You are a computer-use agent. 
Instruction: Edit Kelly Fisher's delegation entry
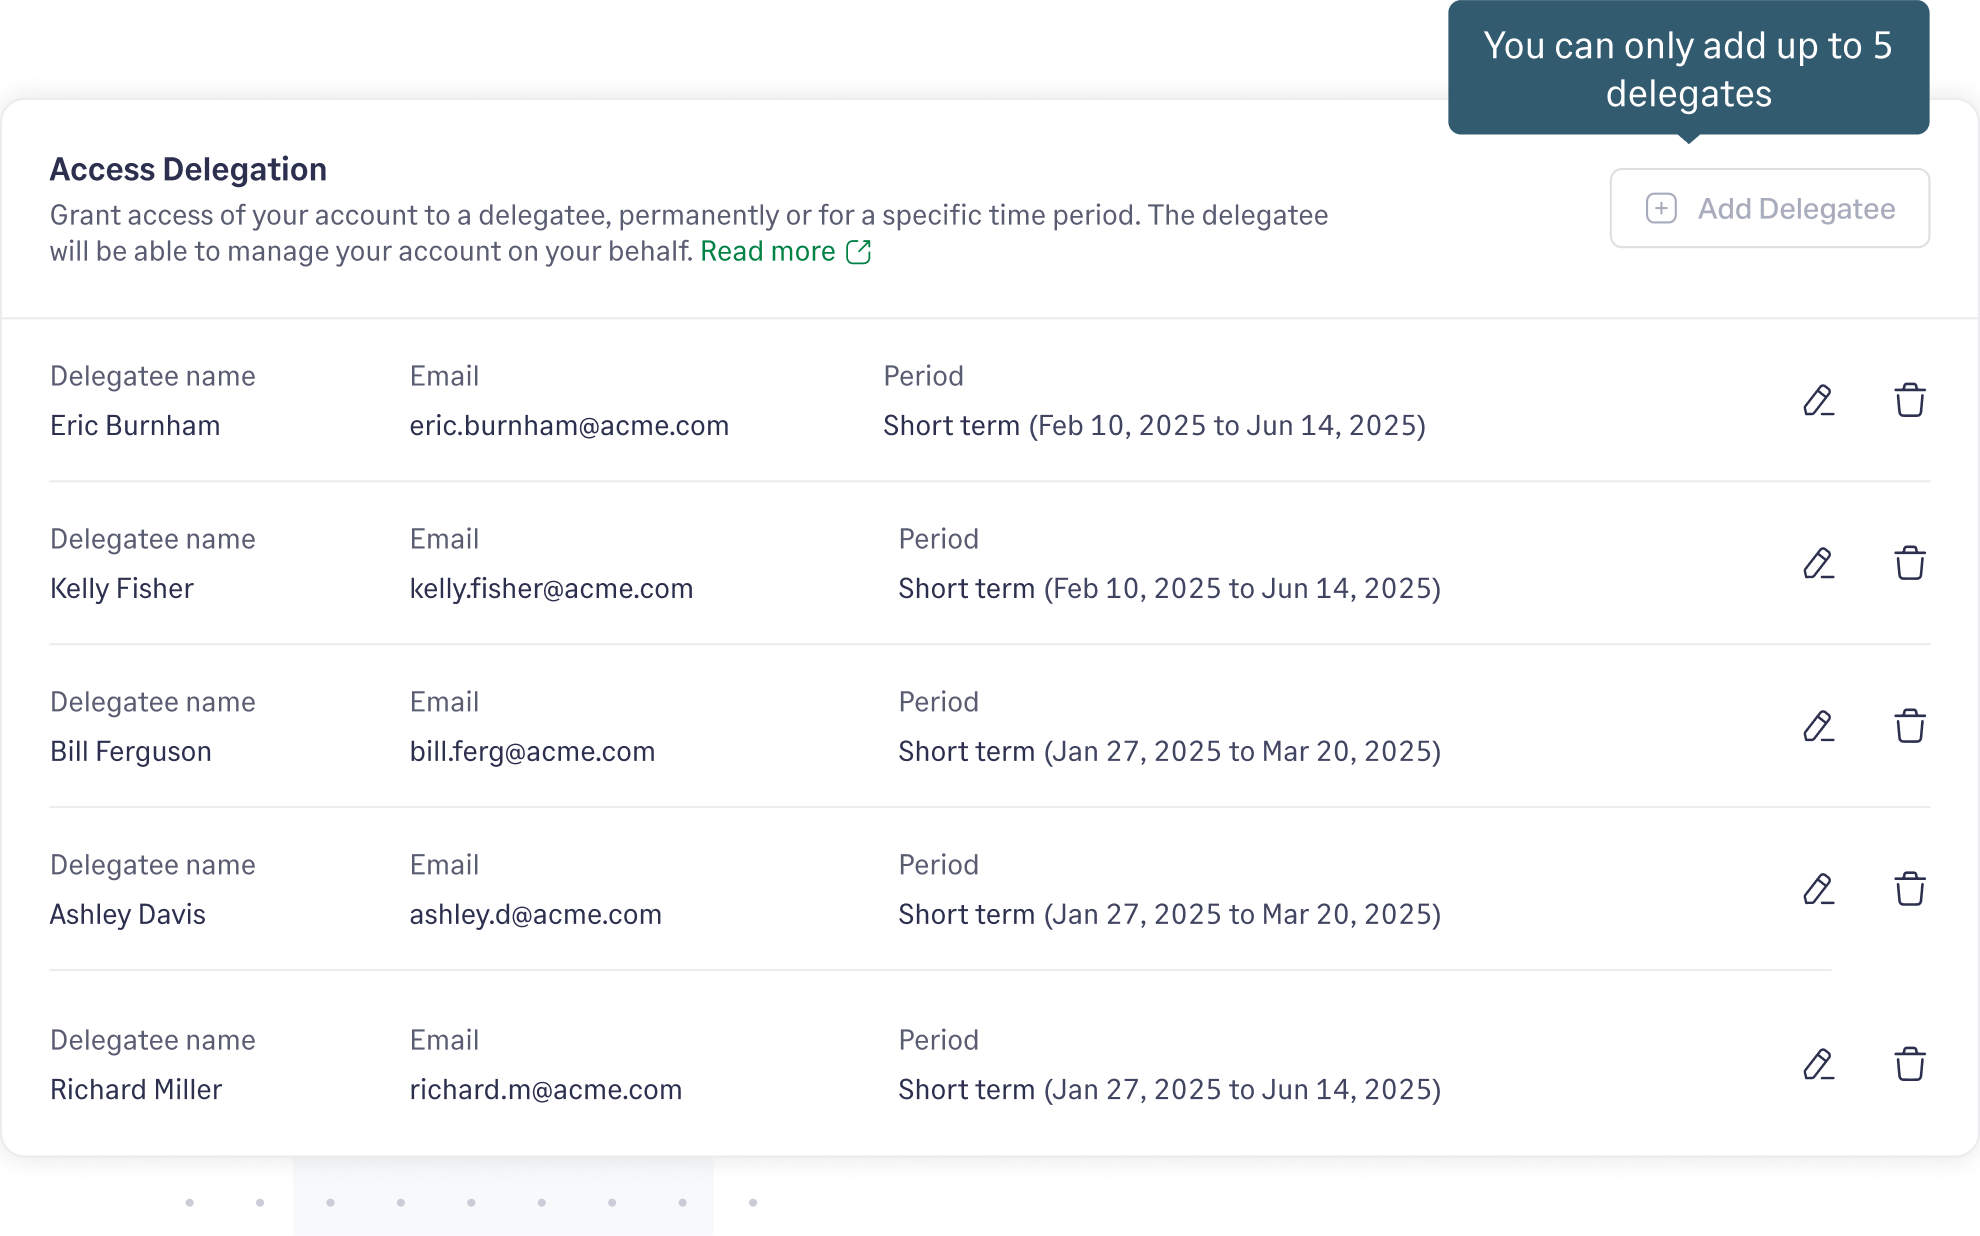(1819, 563)
